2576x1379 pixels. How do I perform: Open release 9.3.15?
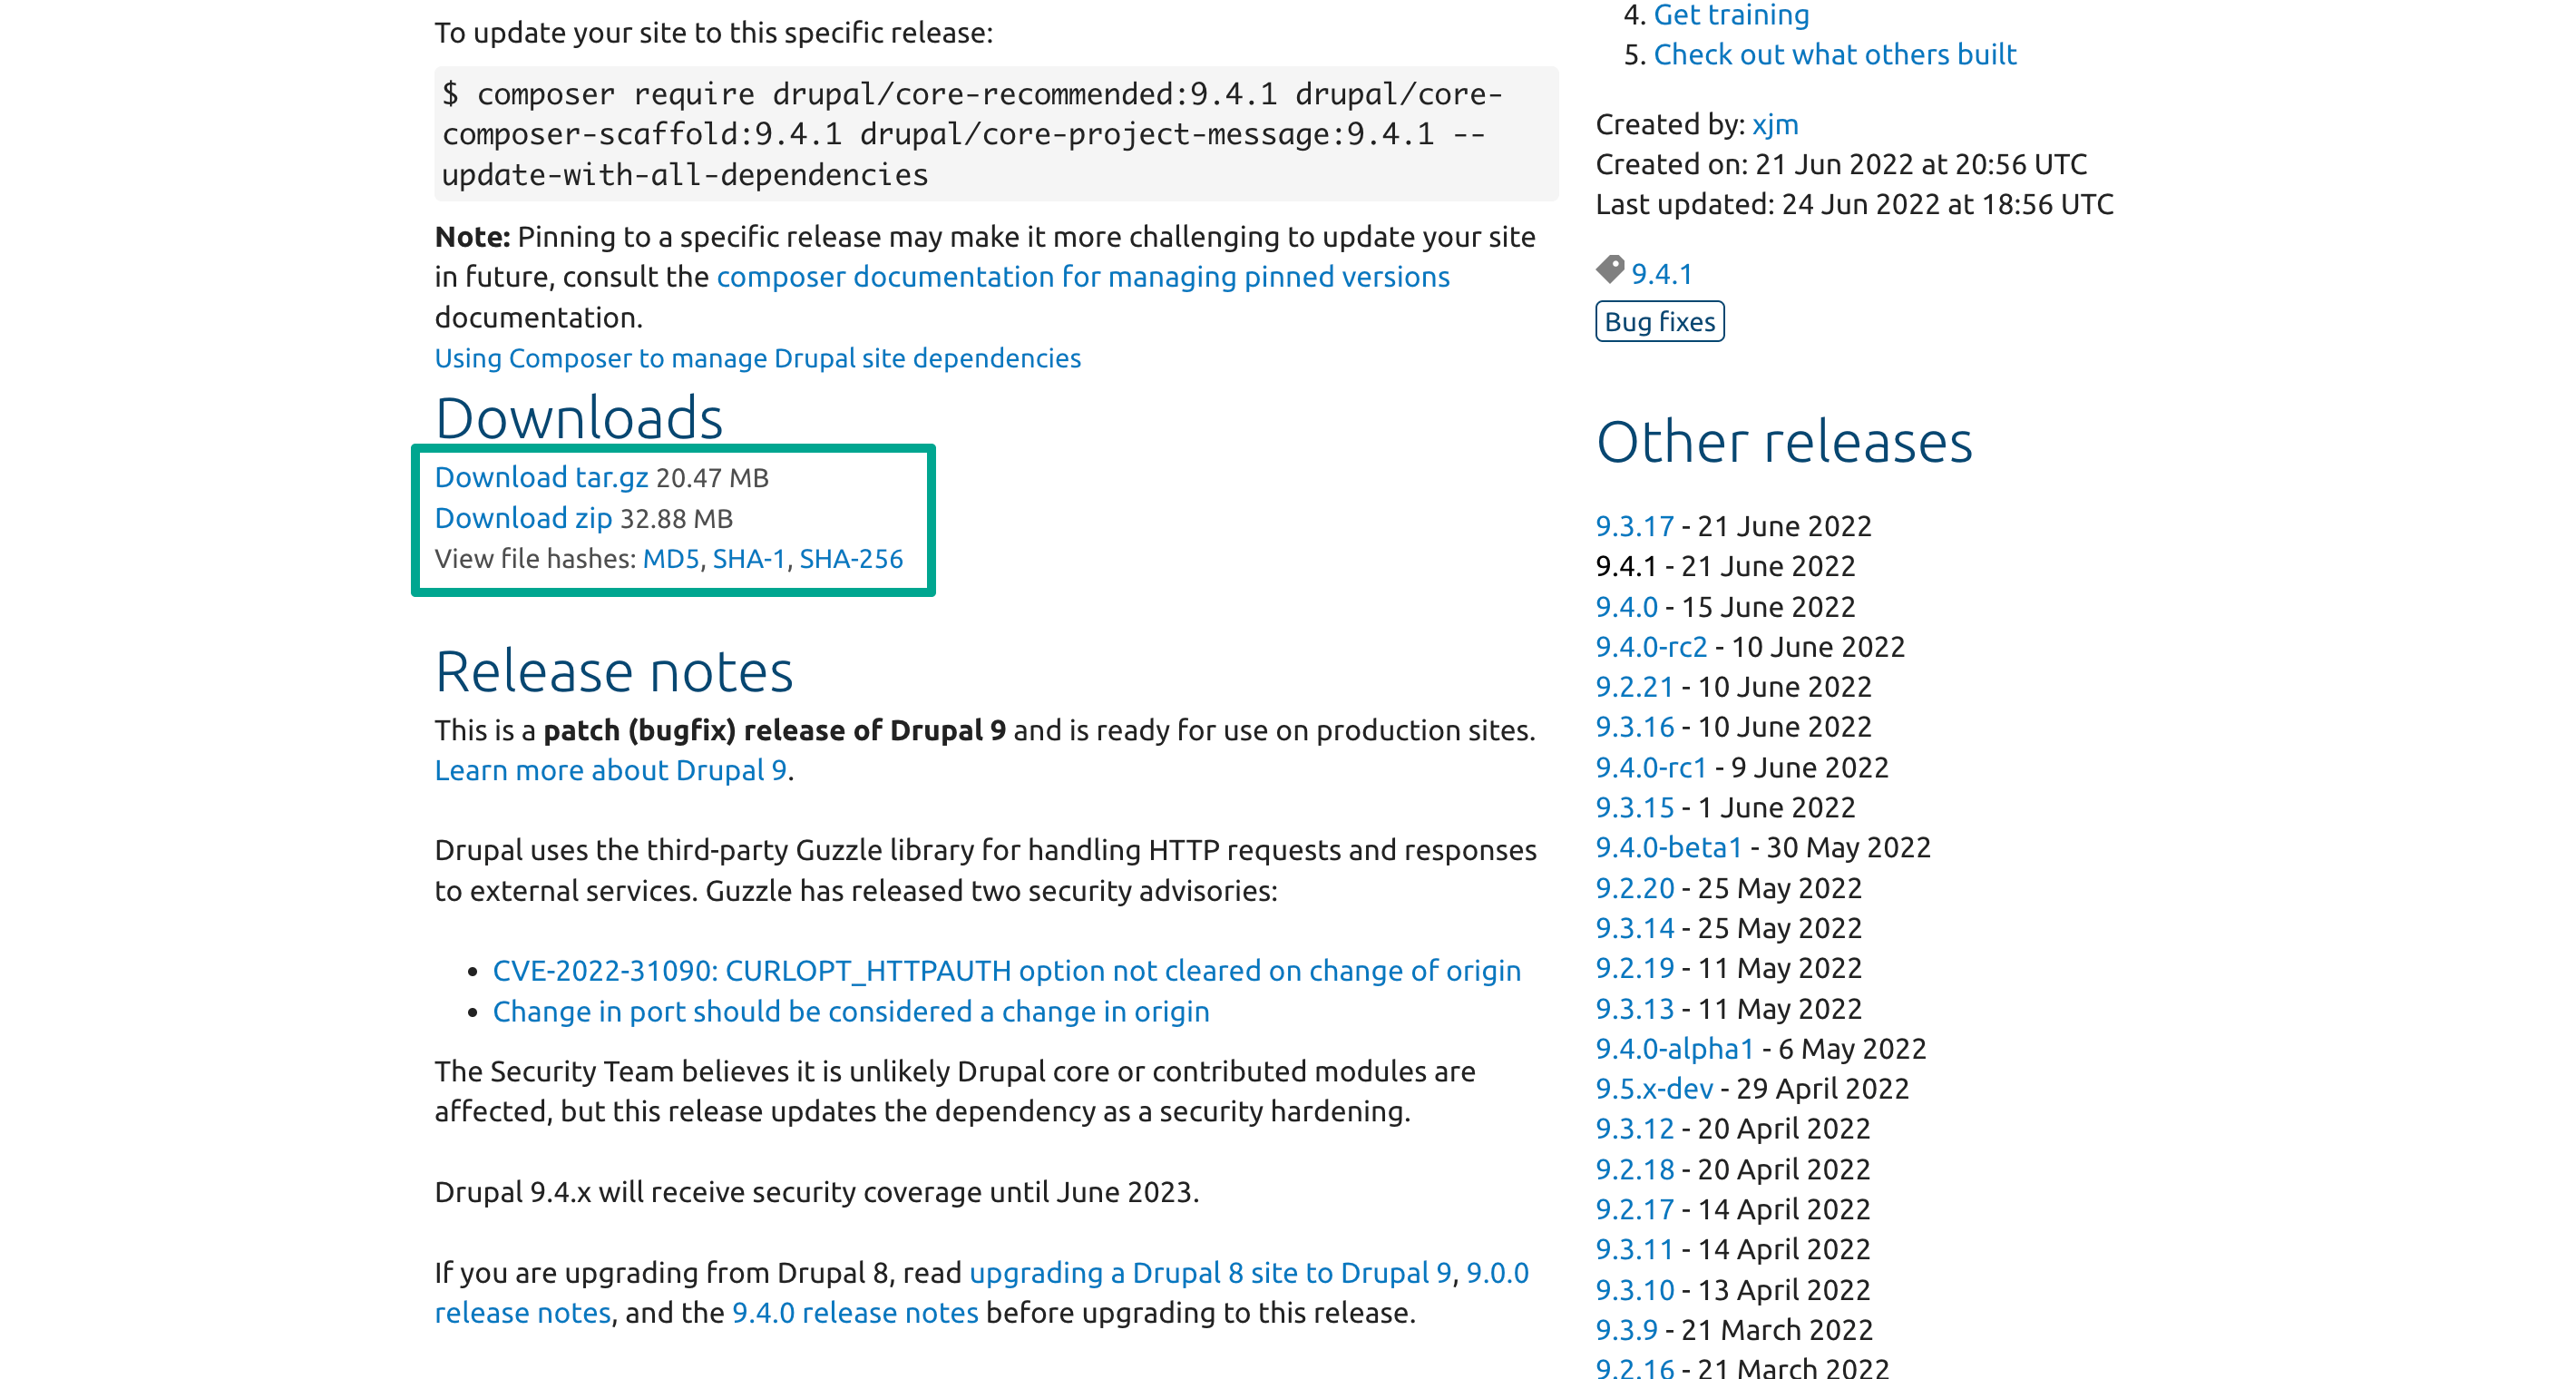[1635, 807]
